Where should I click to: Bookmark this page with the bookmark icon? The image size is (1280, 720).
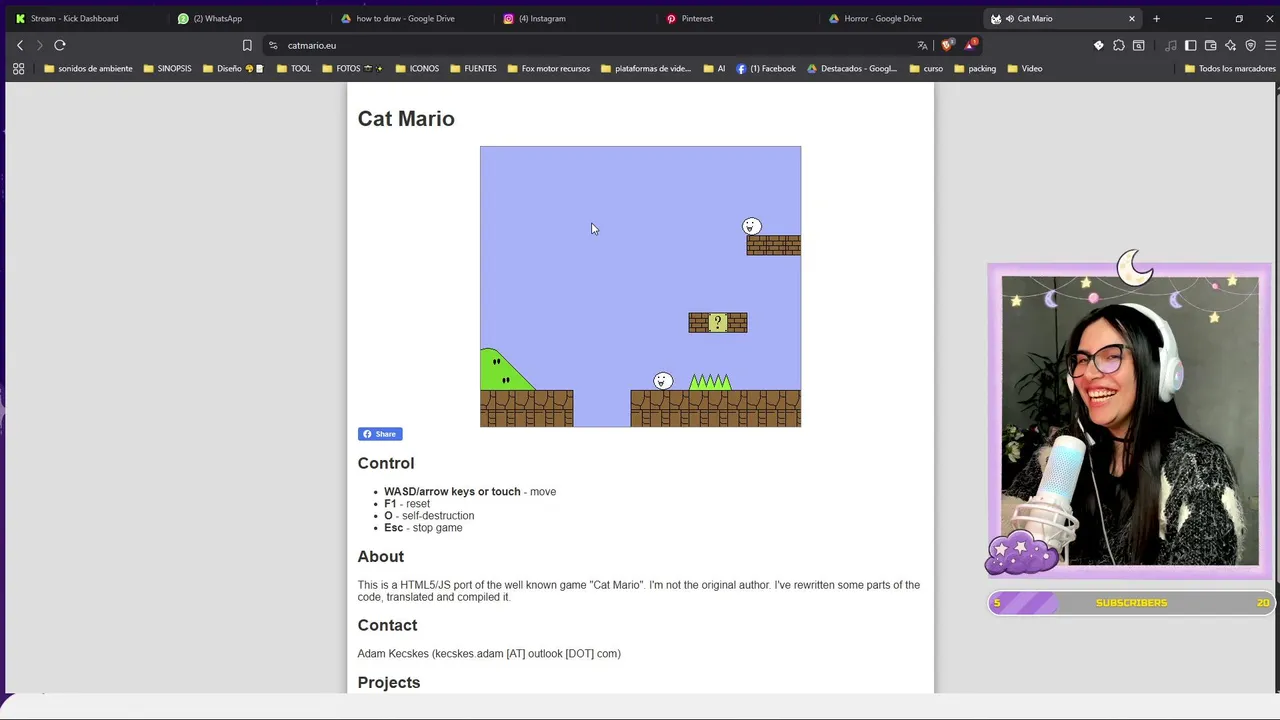coord(247,45)
